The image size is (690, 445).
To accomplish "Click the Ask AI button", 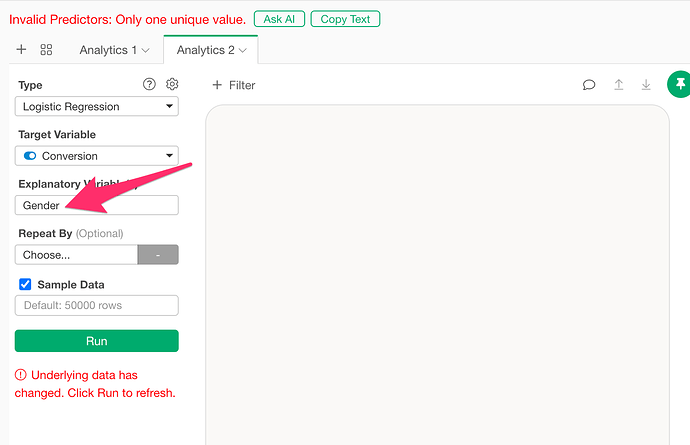I will pyautogui.click(x=279, y=19).
